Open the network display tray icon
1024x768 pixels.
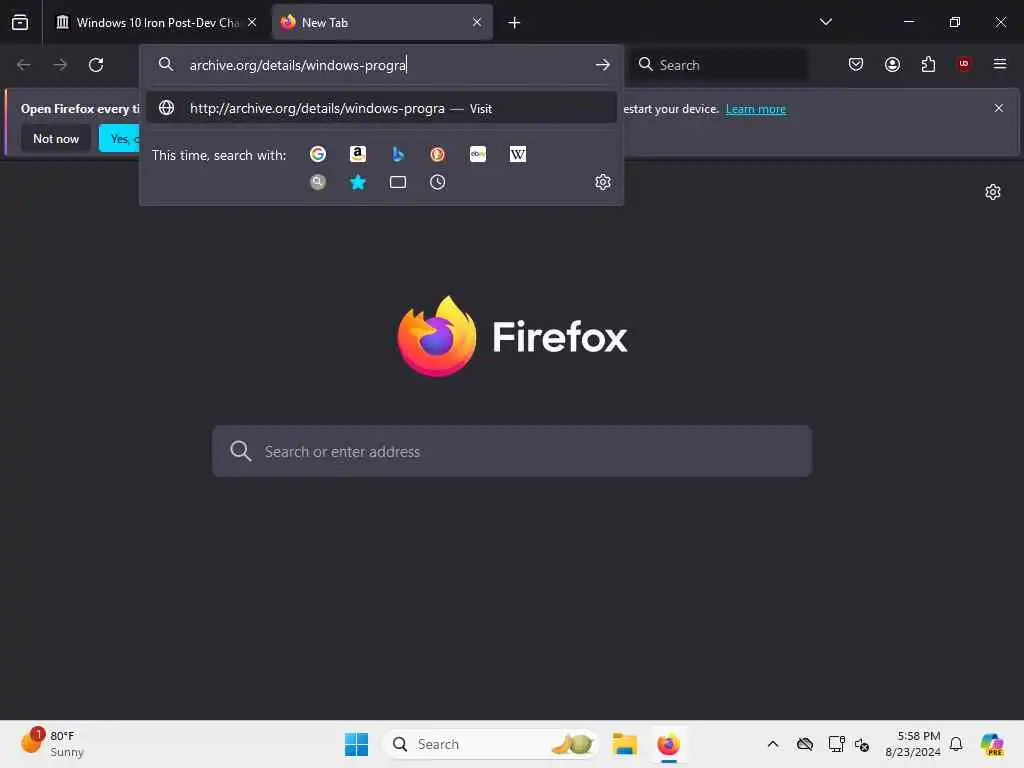point(836,744)
